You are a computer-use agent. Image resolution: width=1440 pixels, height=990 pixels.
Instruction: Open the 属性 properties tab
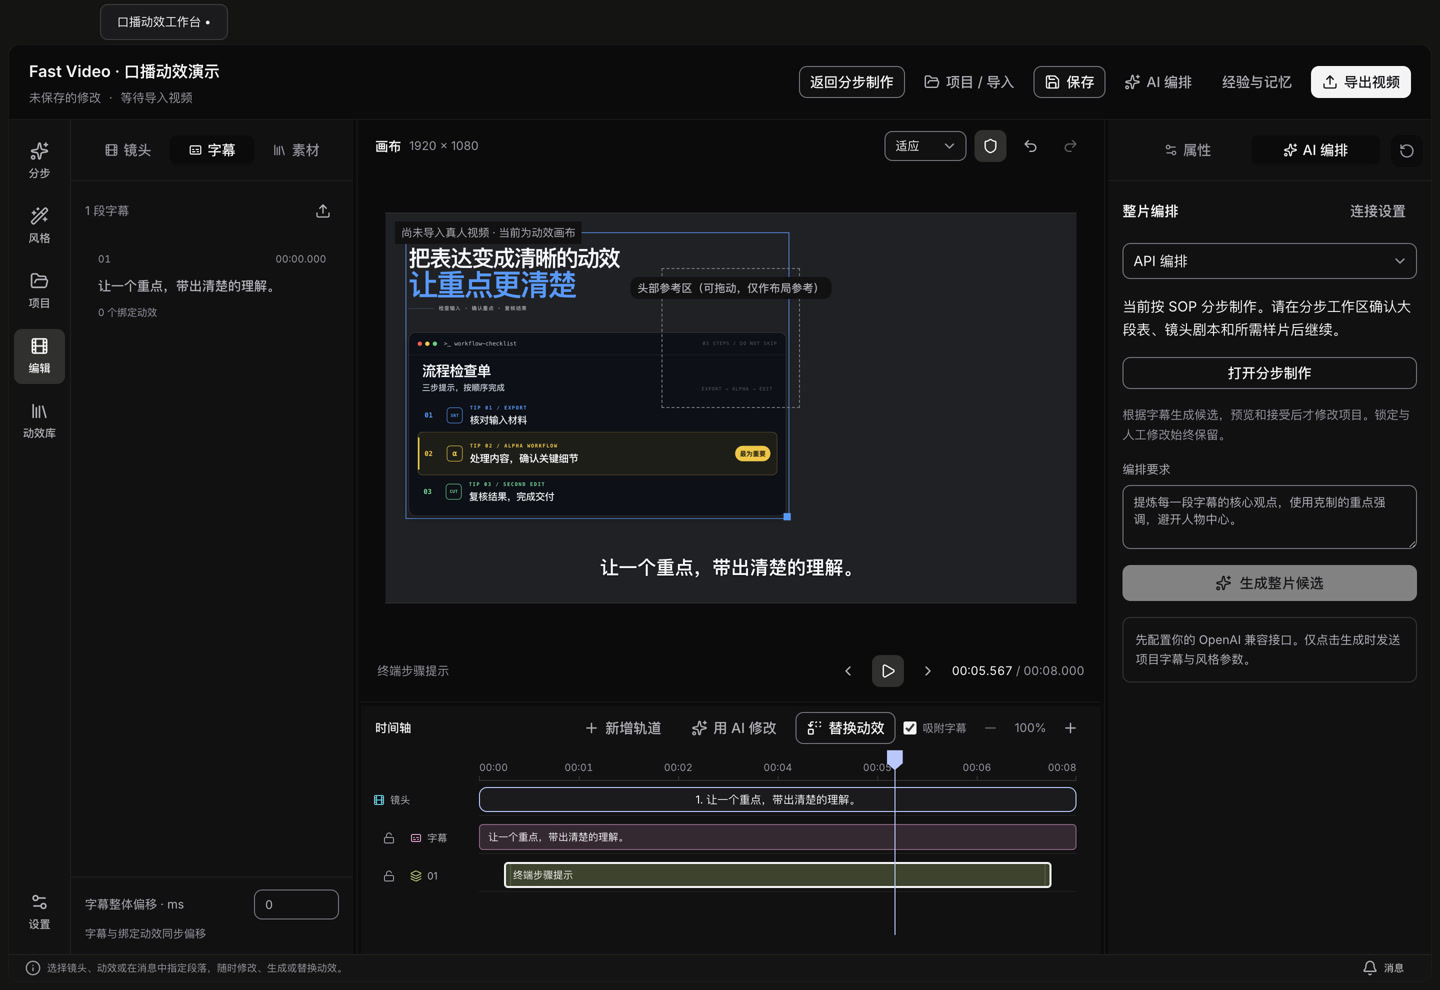point(1188,150)
